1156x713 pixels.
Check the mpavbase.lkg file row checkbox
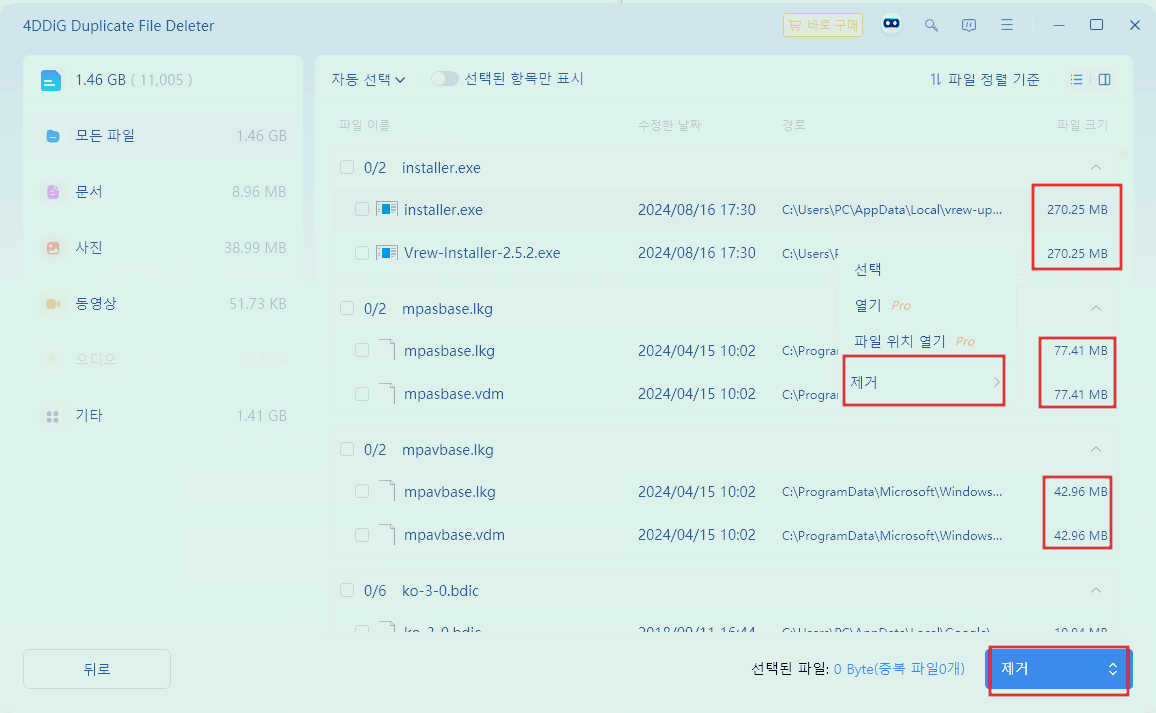[x=362, y=491]
